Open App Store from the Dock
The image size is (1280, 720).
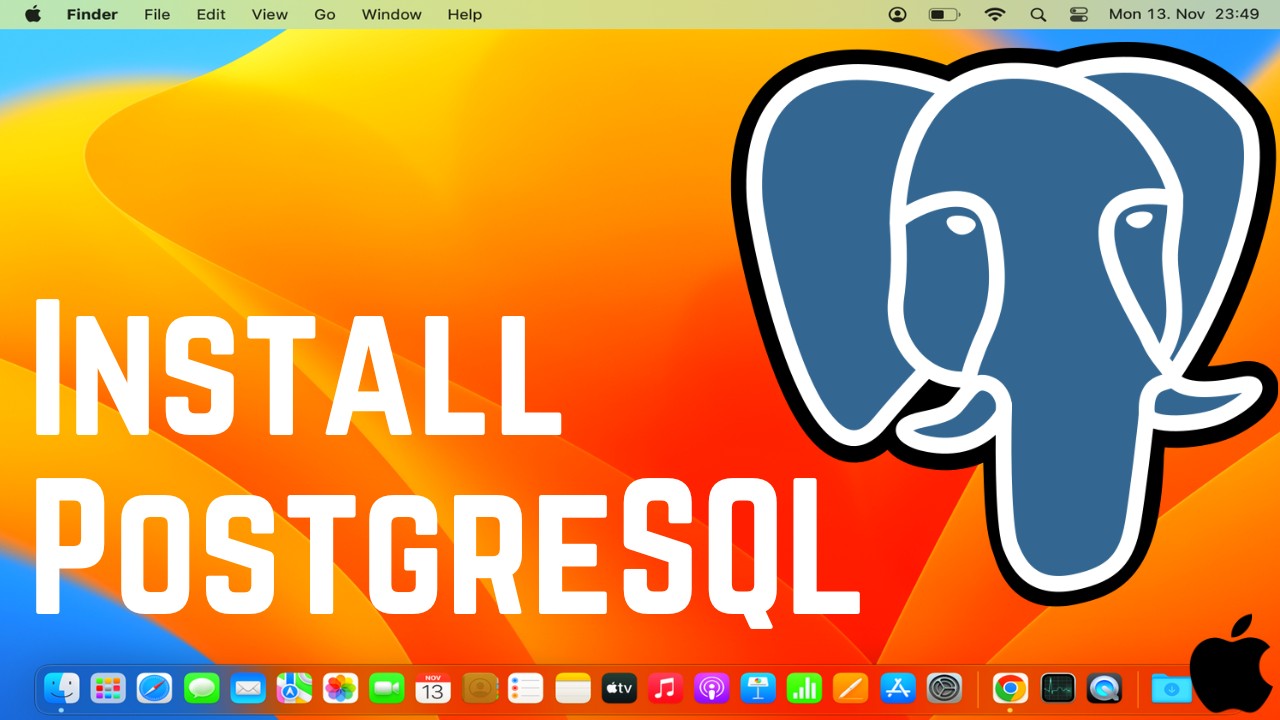898,688
